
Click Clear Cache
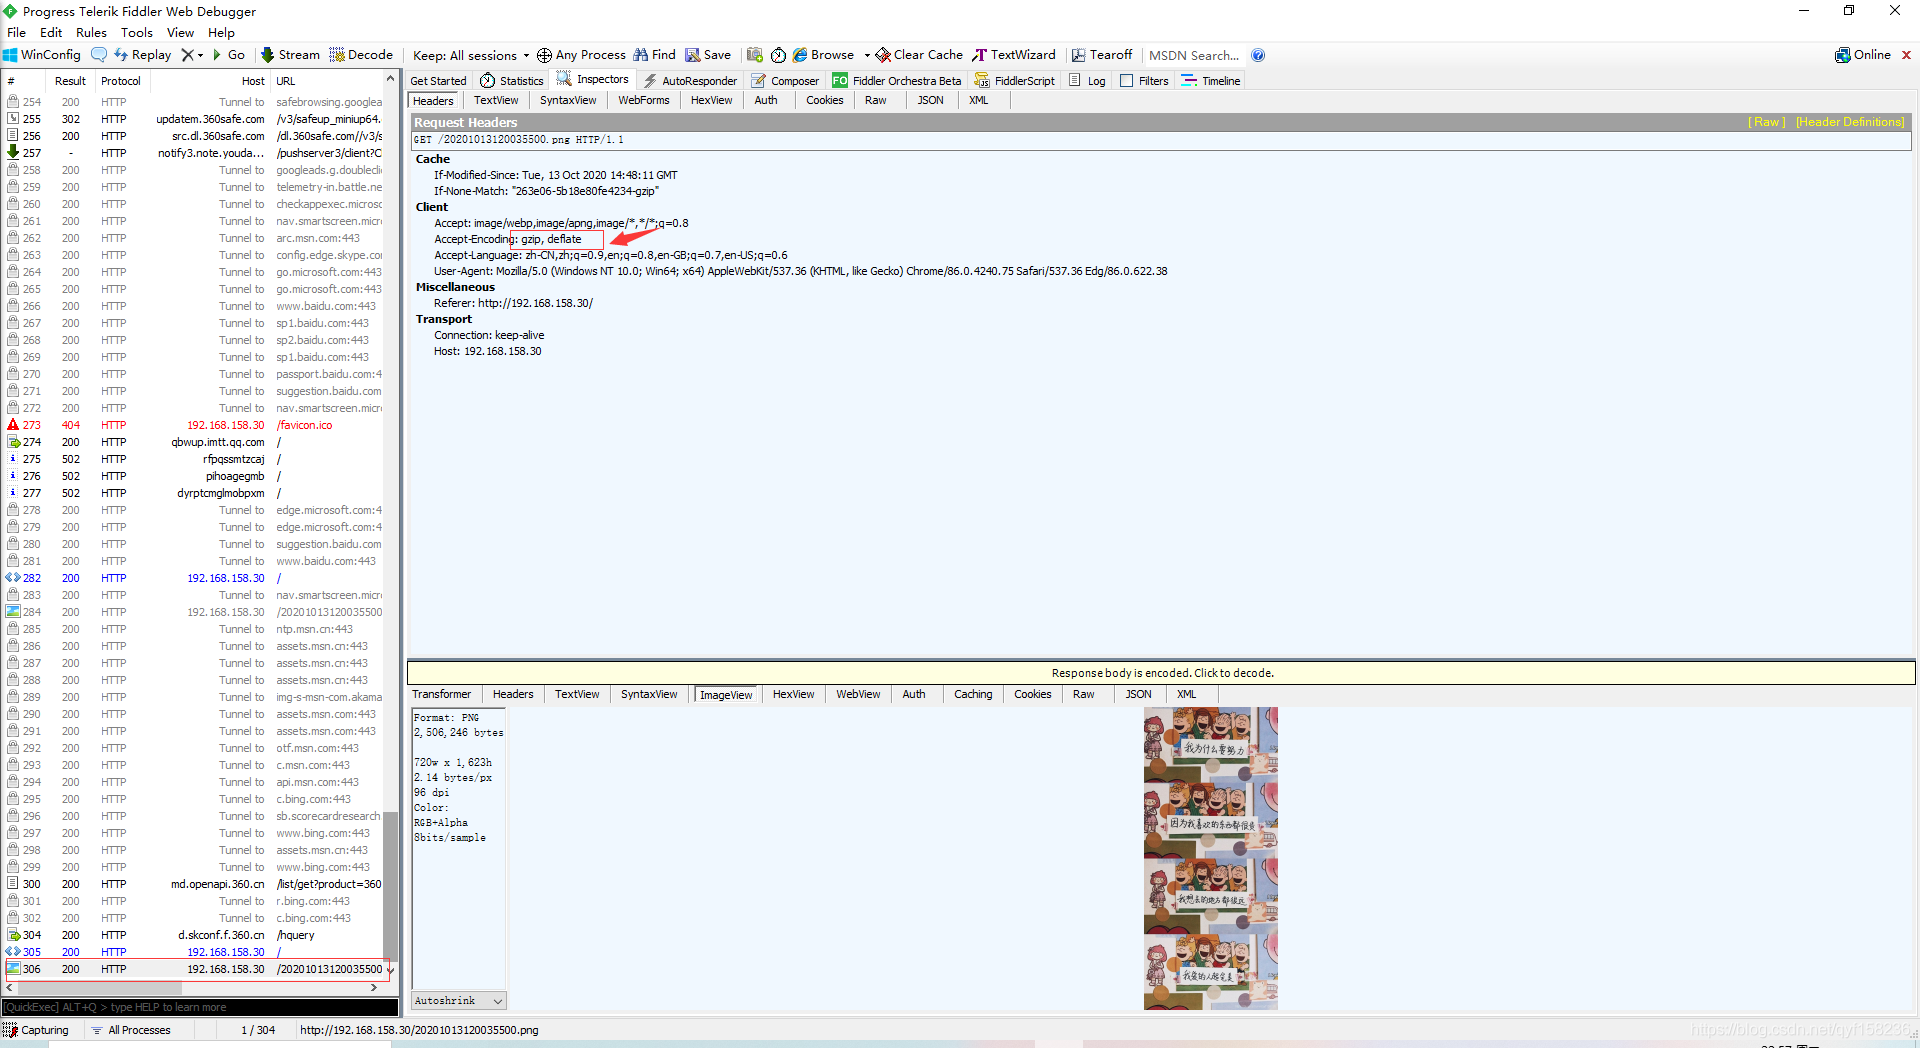[x=919, y=55]
